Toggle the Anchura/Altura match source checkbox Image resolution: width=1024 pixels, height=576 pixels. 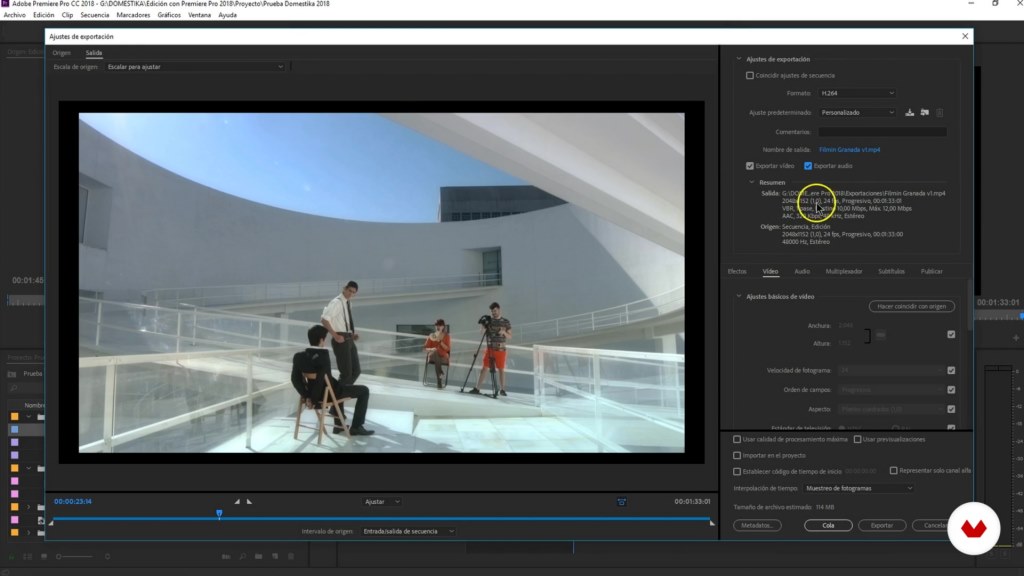tap(951, 334)
